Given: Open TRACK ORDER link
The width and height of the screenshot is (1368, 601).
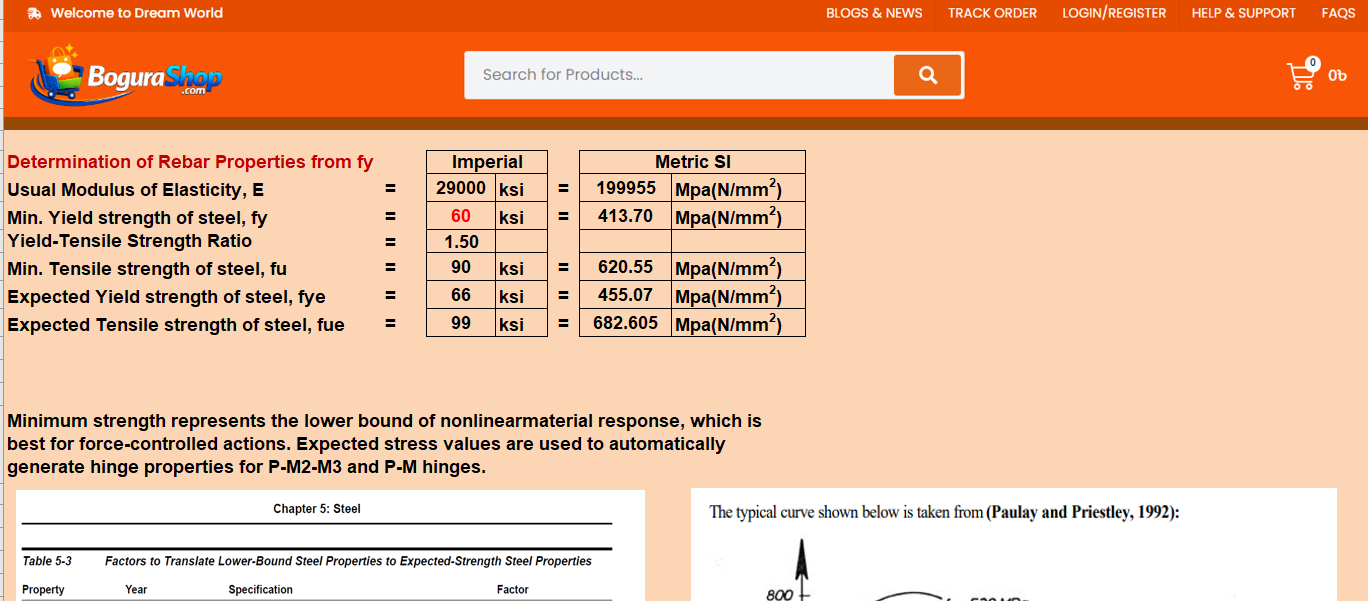Looking at the screenshot, I should pos(992,13).
